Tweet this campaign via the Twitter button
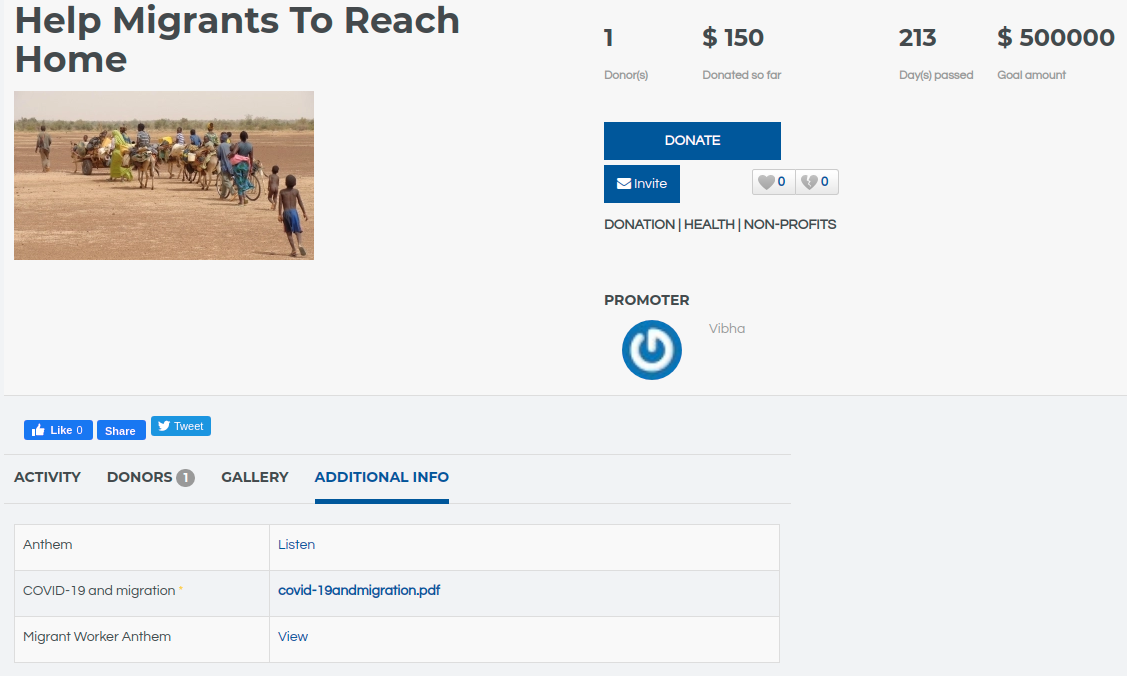 coord(181,426)
